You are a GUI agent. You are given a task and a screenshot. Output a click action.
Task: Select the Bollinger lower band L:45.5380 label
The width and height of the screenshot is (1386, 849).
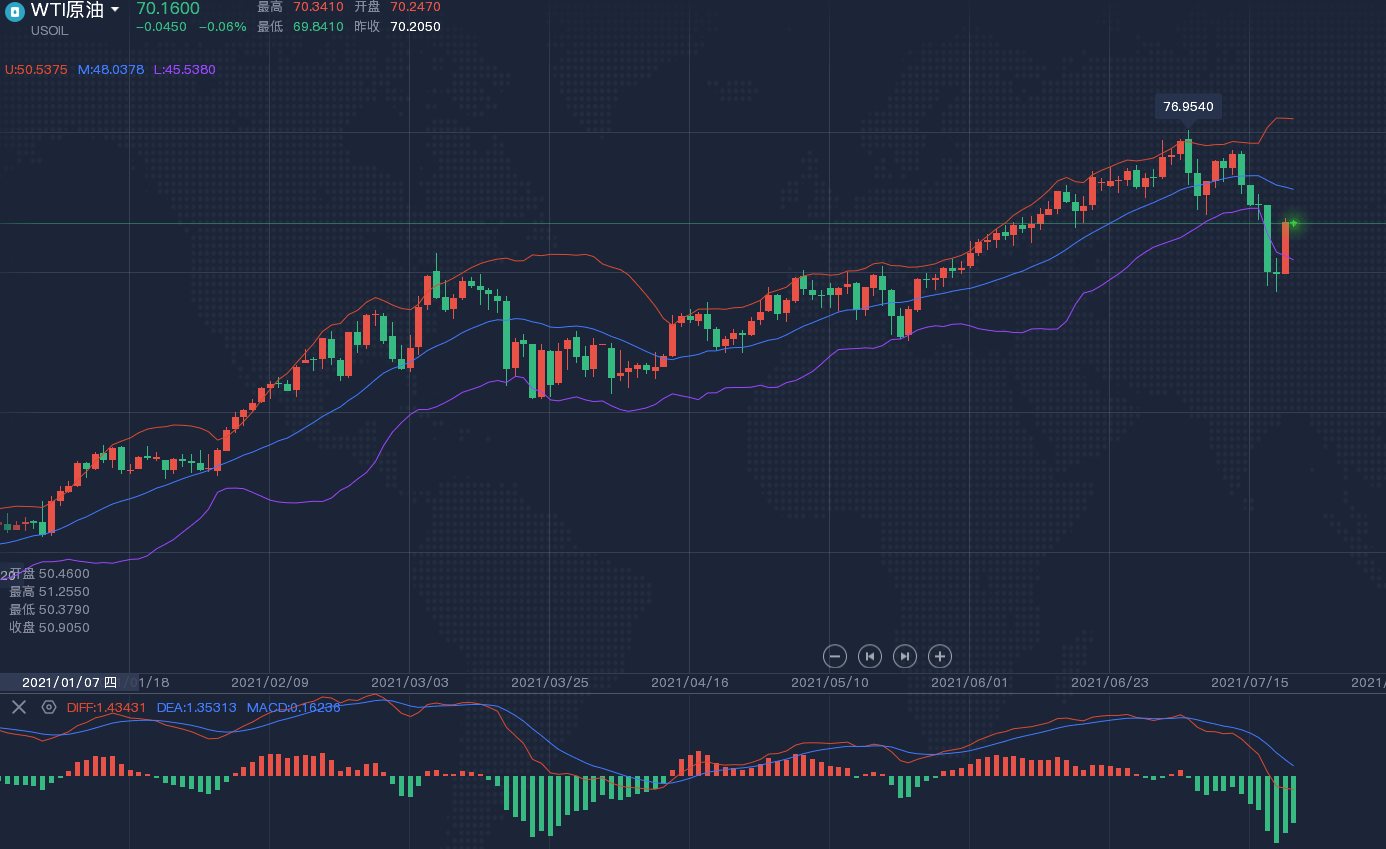pos(184,70)
